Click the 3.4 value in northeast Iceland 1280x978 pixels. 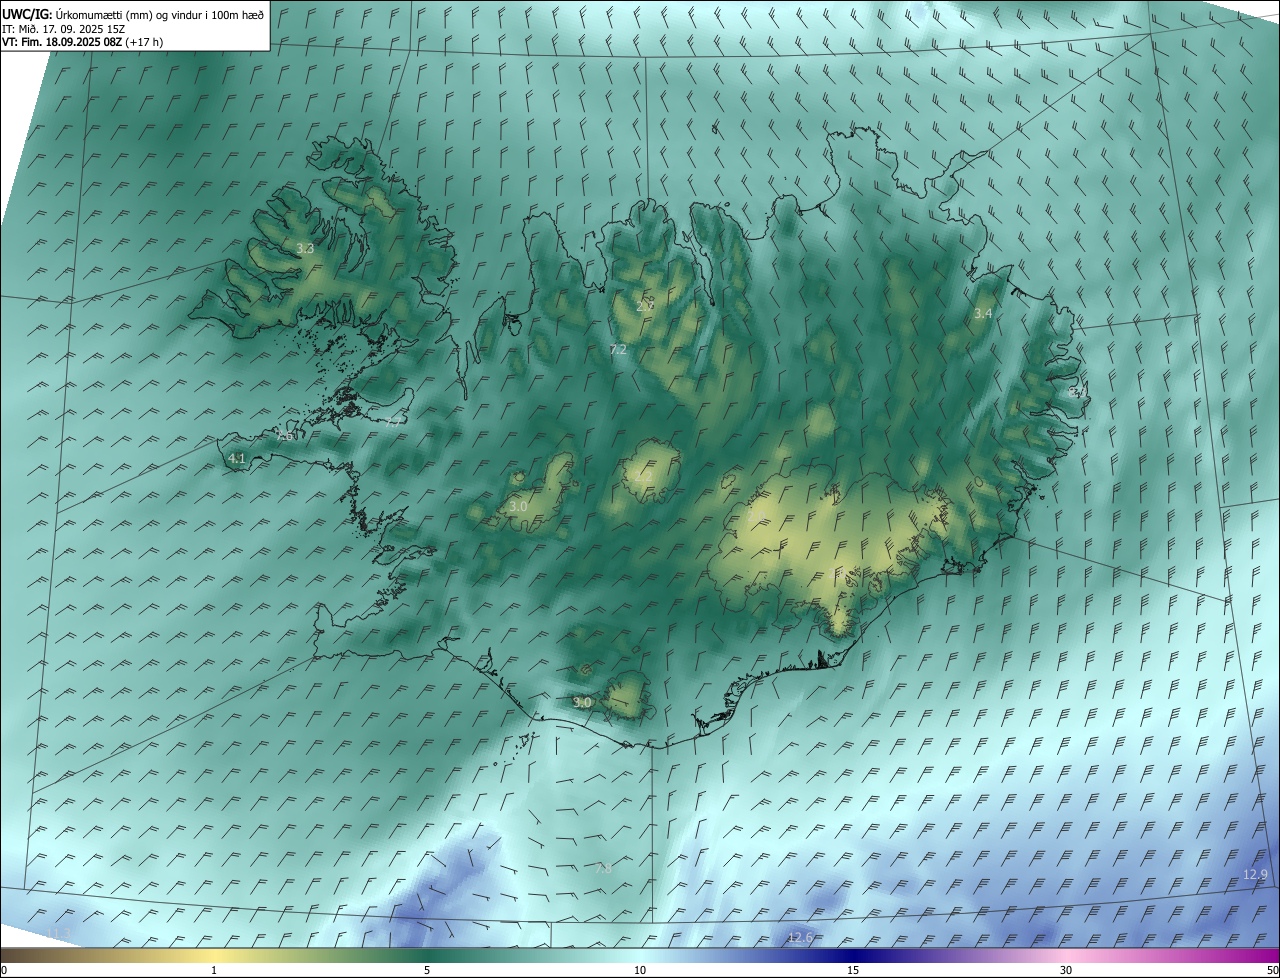point(983,313)
